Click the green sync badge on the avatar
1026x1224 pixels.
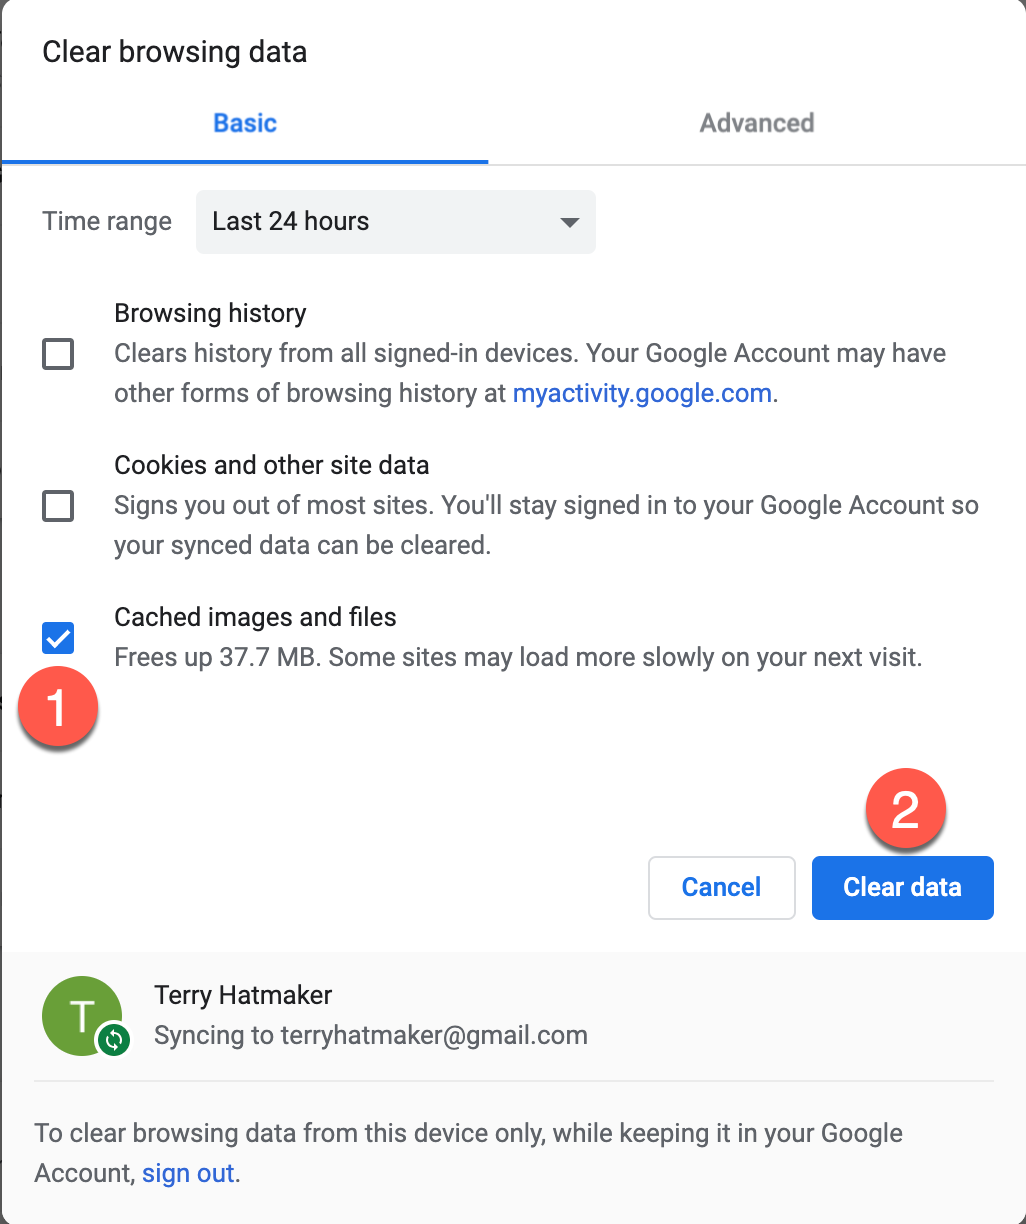point(114,1041)
